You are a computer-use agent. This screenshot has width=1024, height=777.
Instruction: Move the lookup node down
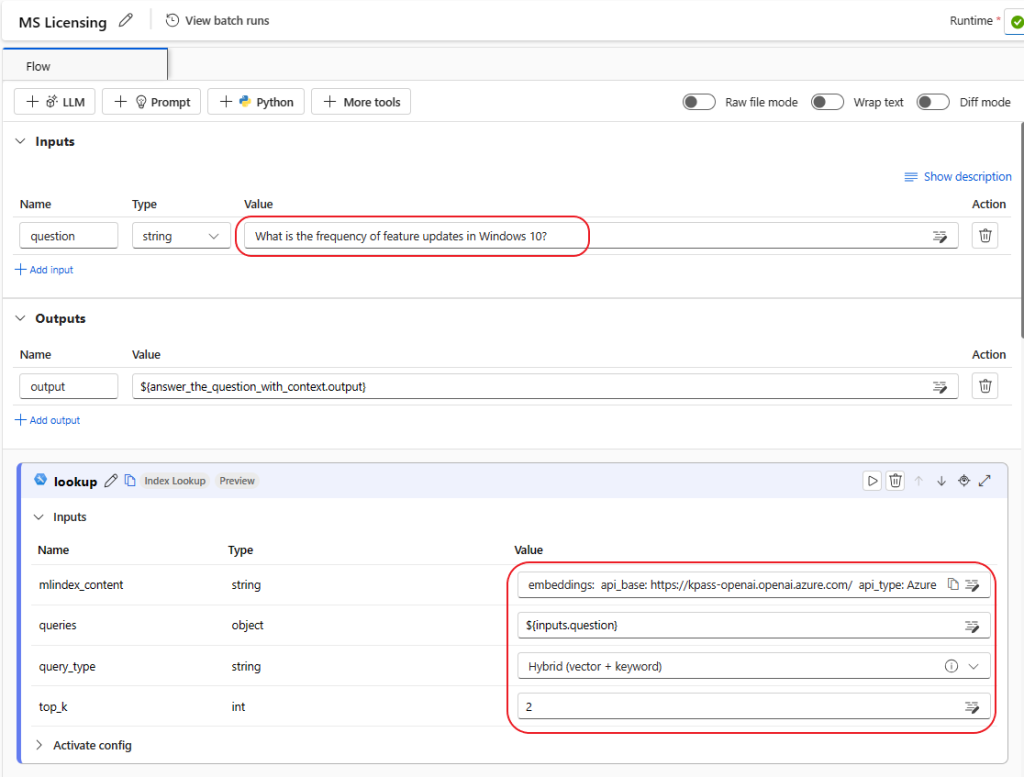click(x=941, y=481)
